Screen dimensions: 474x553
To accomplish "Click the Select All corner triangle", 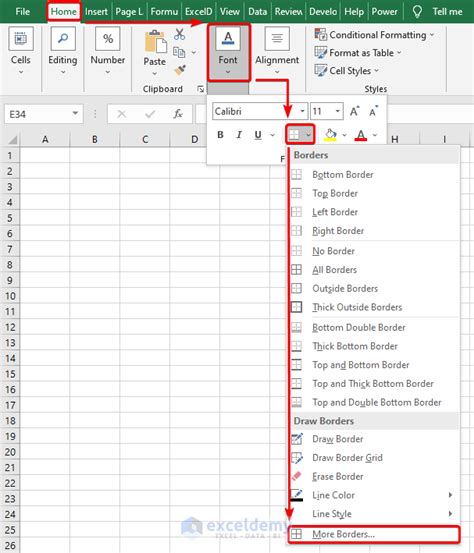I will point(13,140).
